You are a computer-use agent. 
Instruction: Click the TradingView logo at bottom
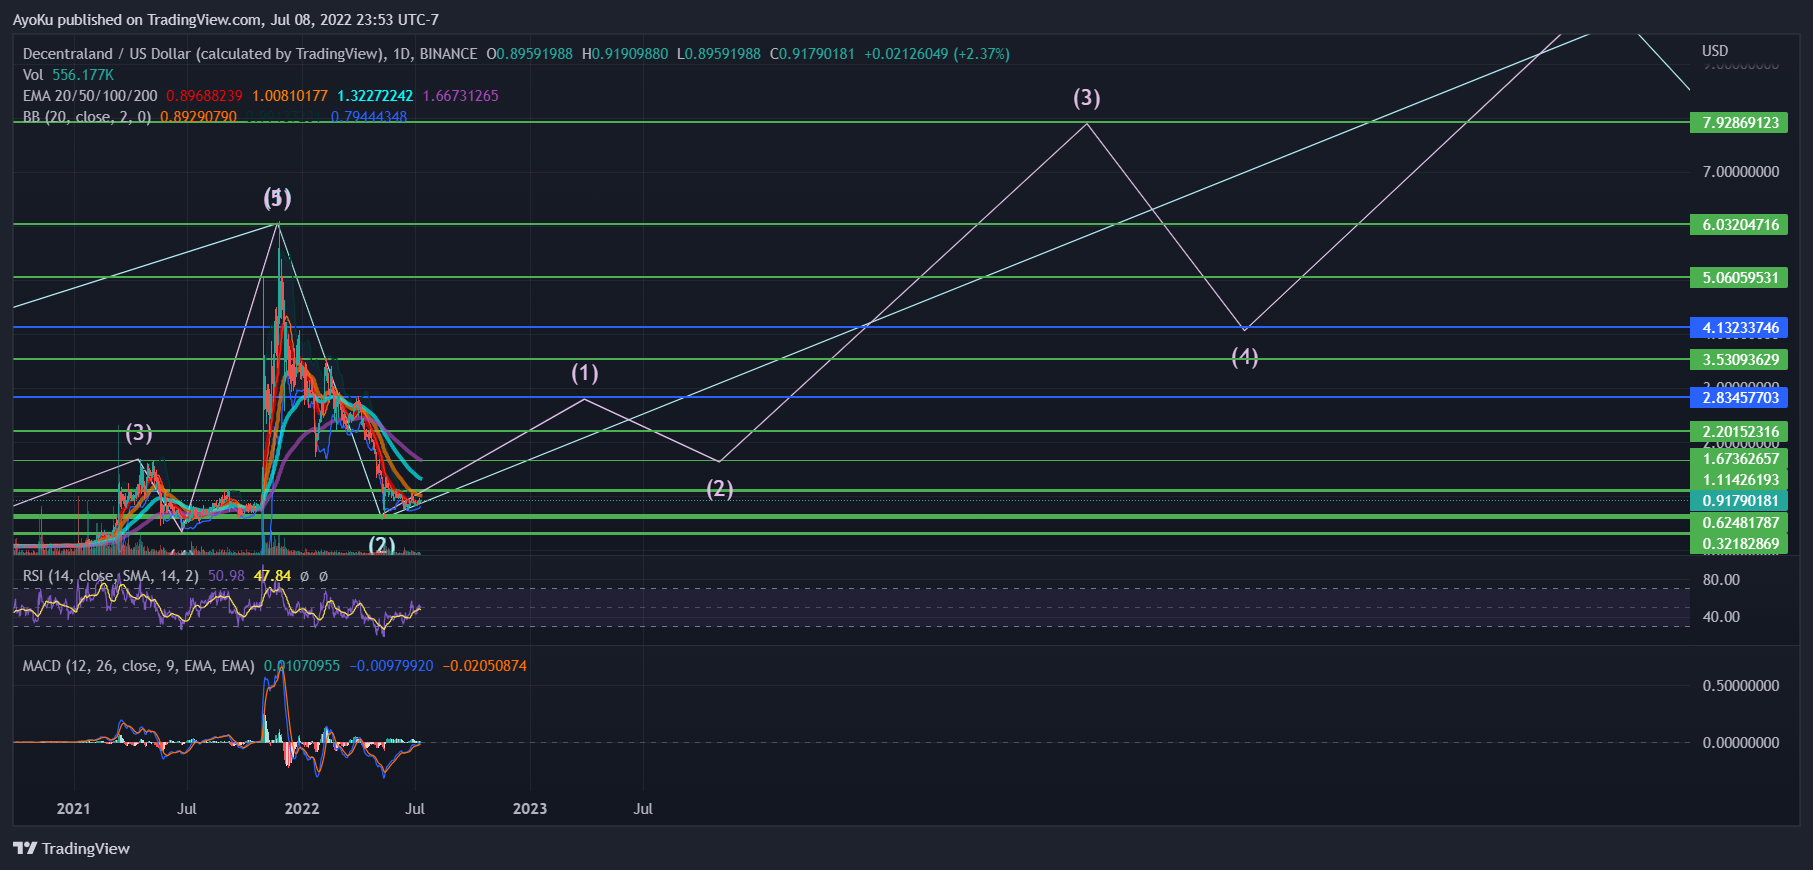coord(72,848)
